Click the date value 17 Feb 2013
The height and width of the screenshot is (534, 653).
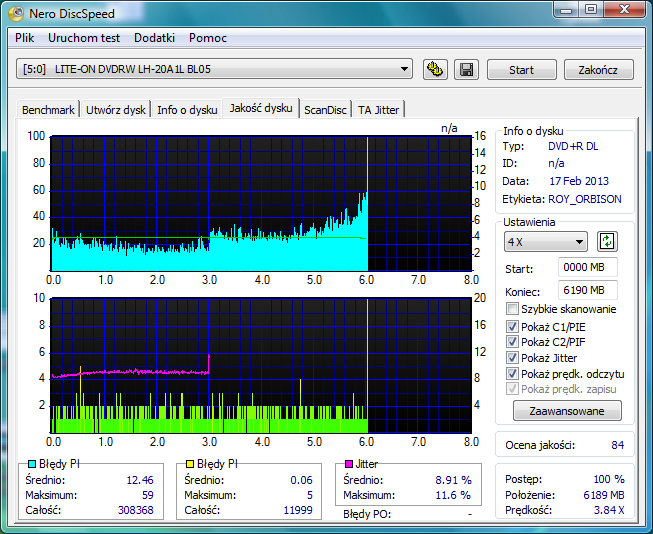click(x=579, y=181)
